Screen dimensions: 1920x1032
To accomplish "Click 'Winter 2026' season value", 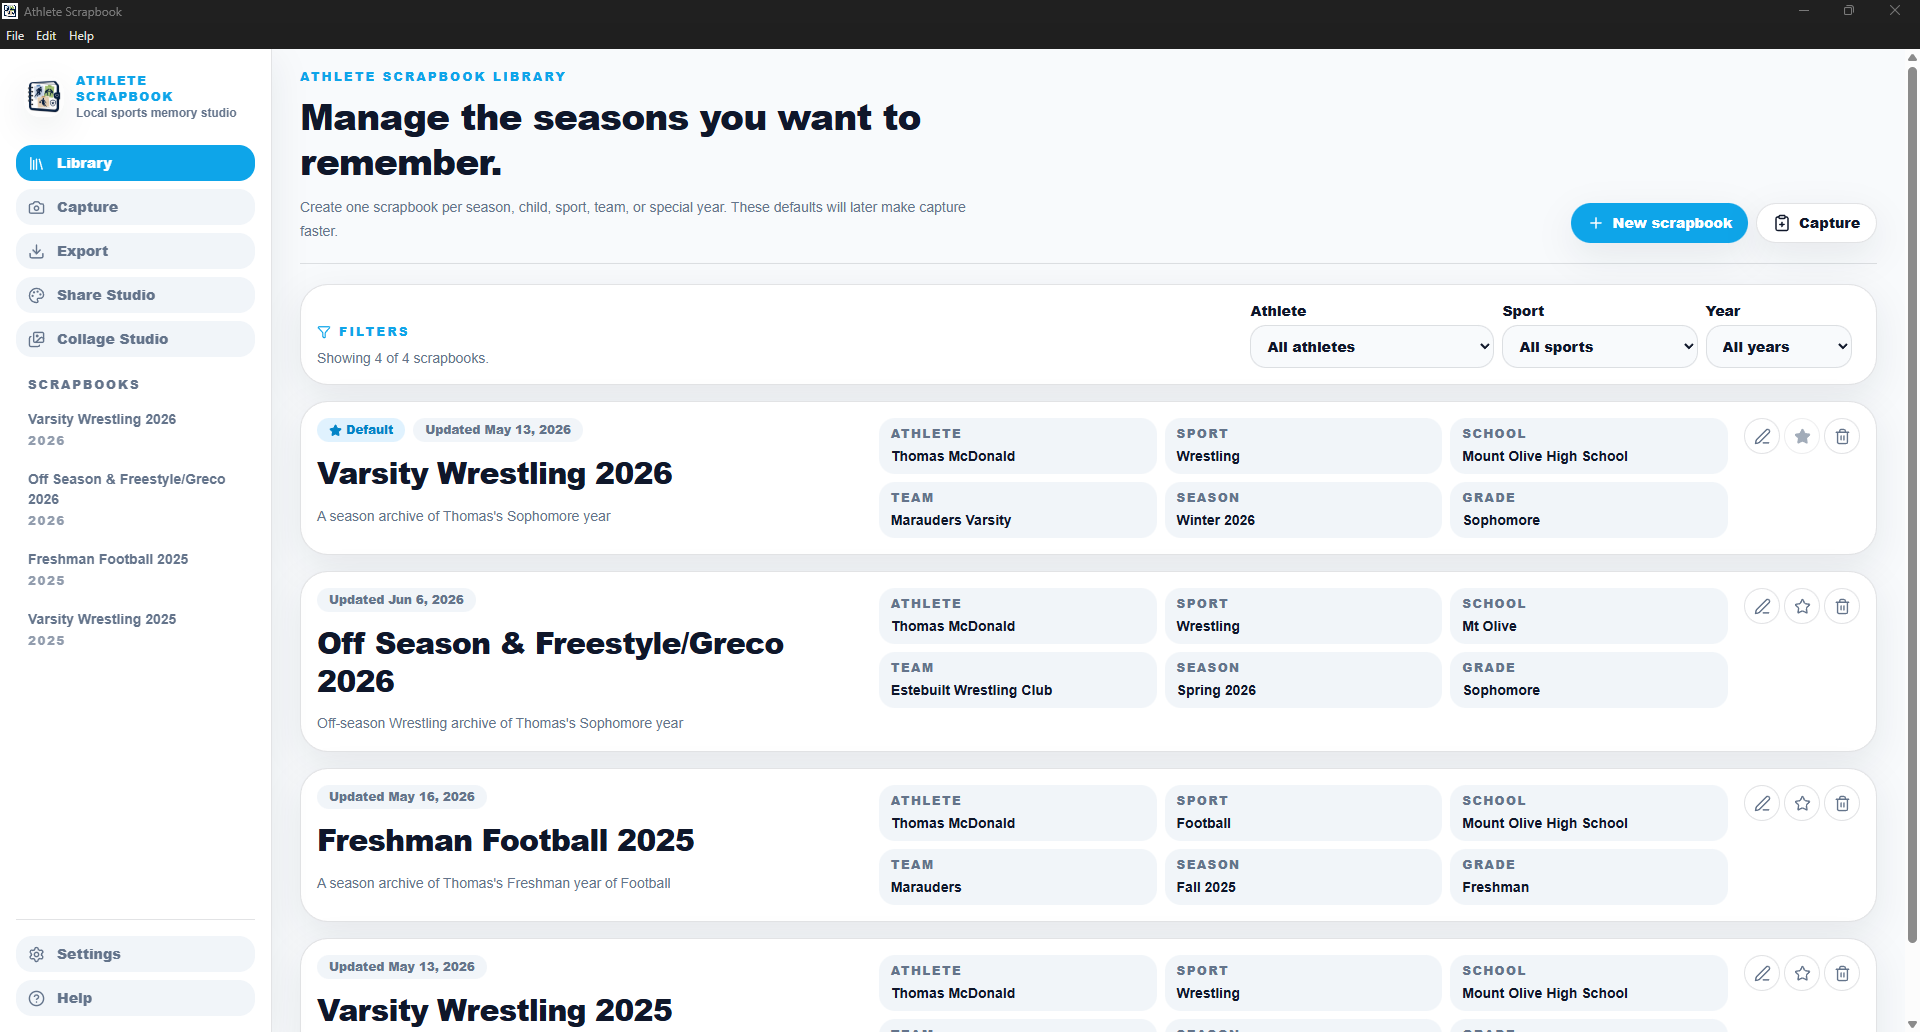I will (1215, 520).
